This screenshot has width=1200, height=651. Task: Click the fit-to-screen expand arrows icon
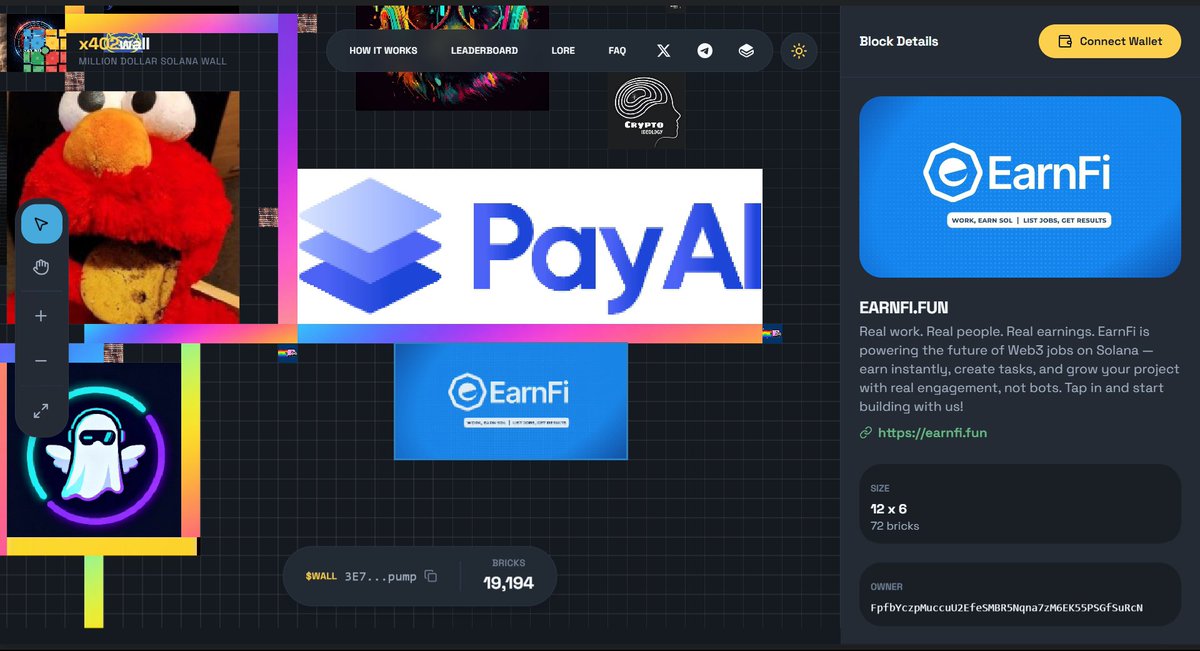click(41, 411)
